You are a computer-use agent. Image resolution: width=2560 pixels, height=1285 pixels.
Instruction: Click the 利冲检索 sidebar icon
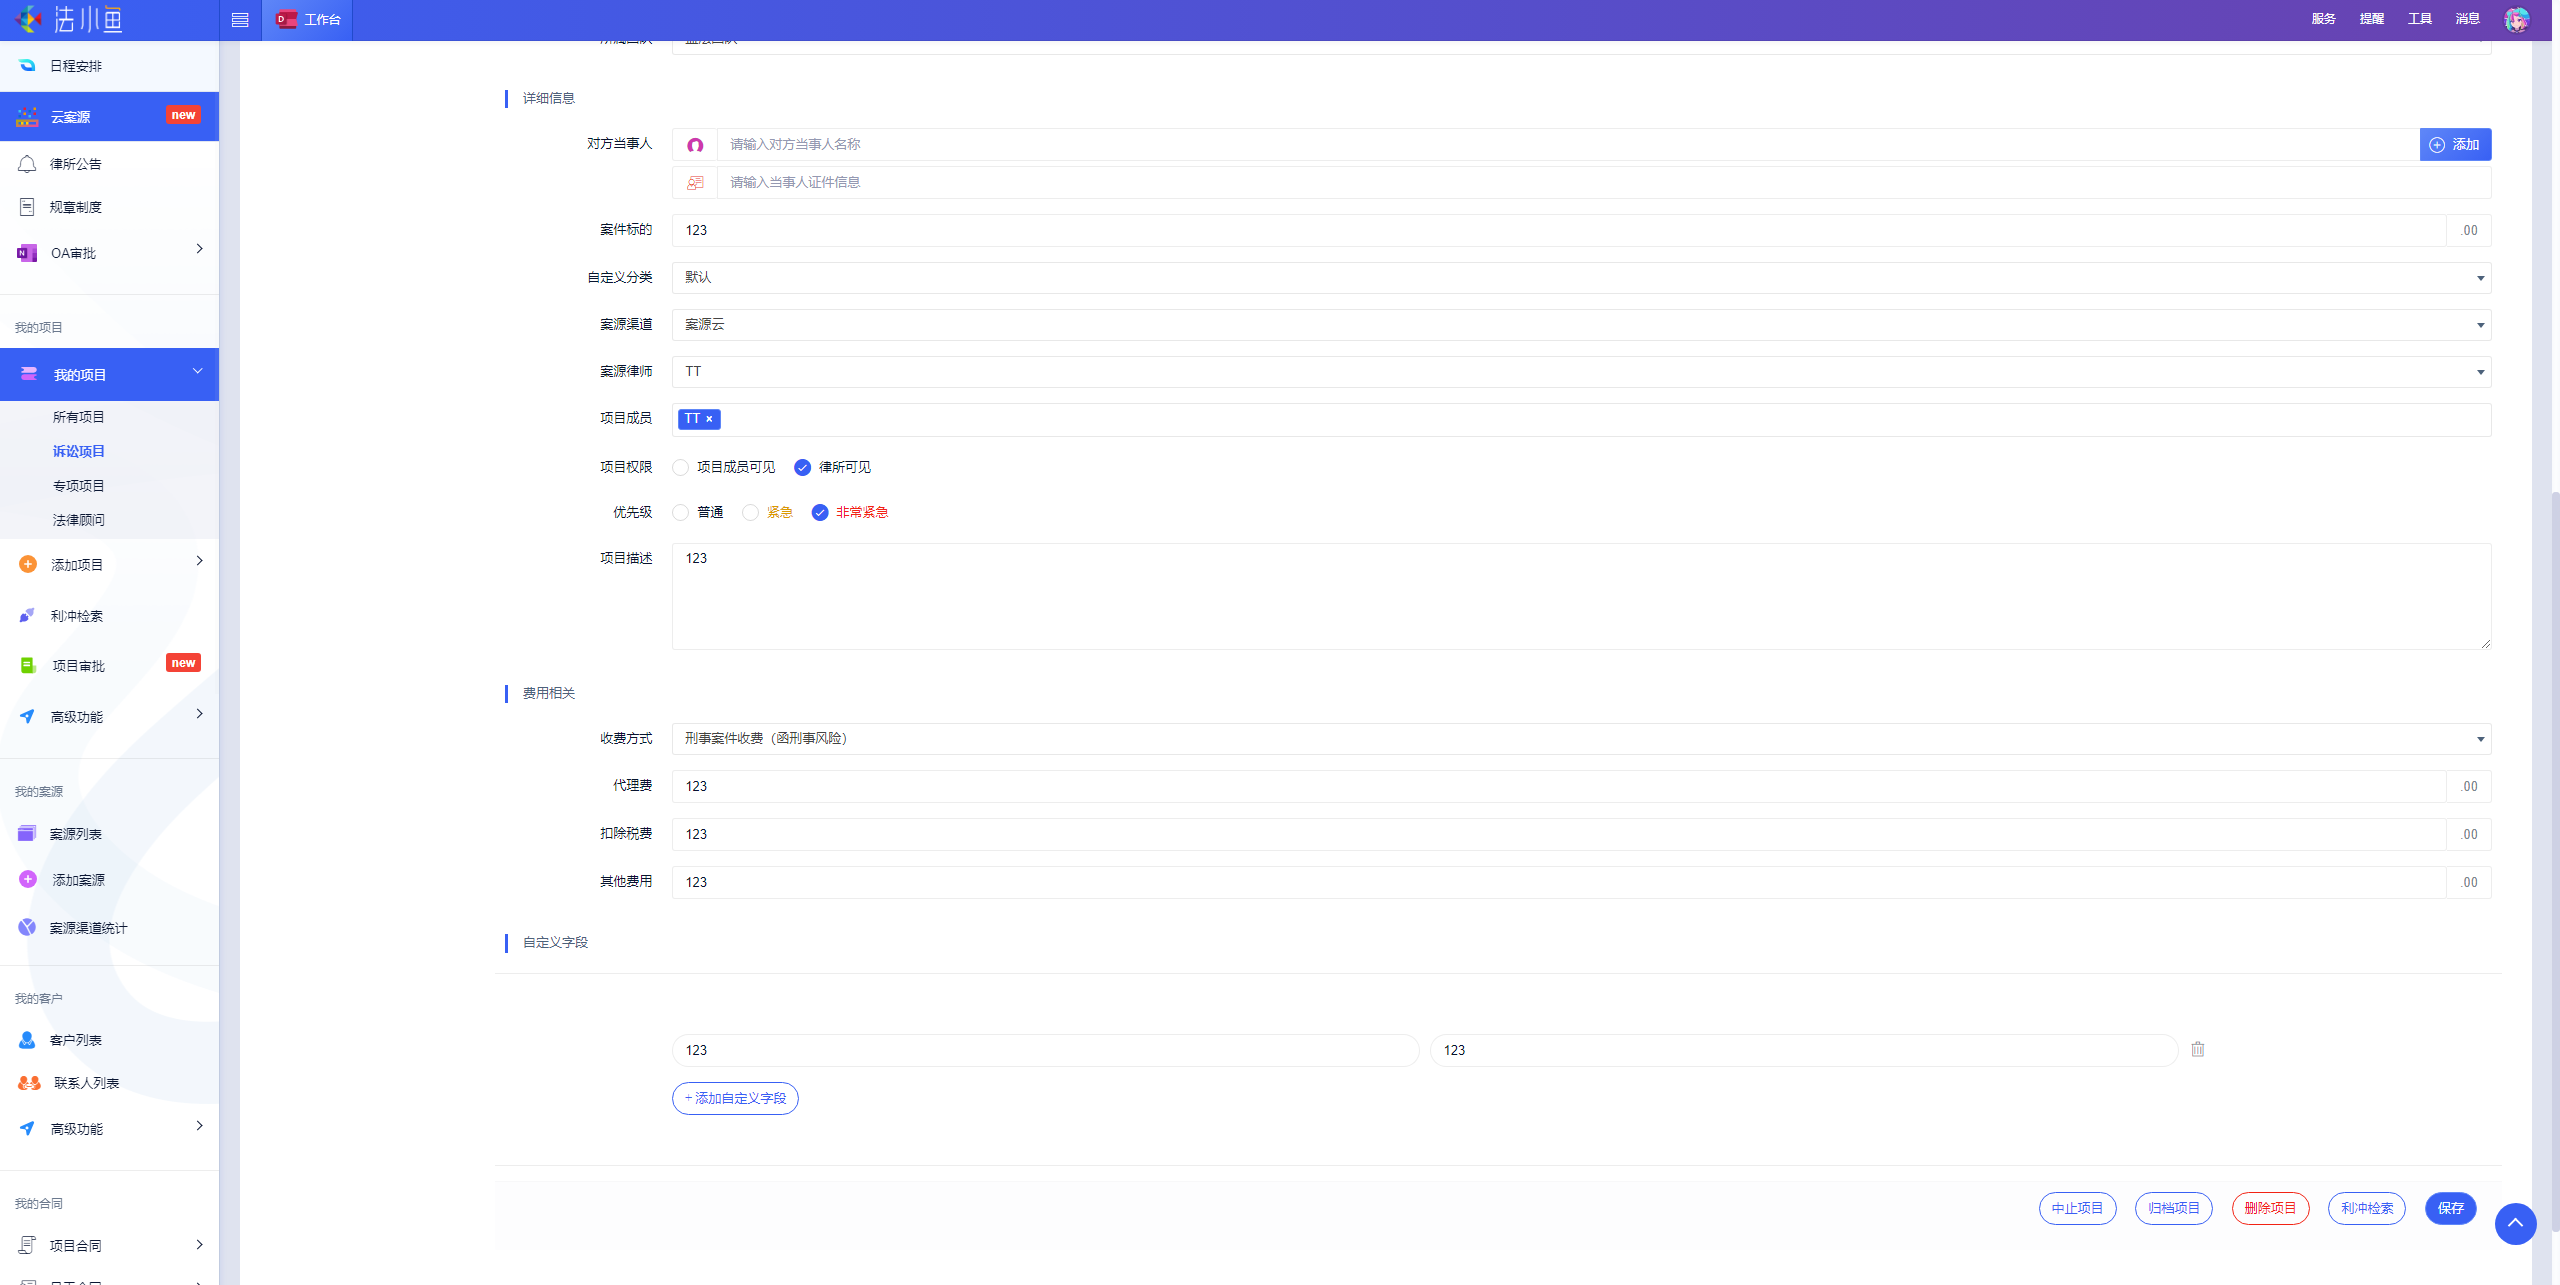[x=27, y=616]
